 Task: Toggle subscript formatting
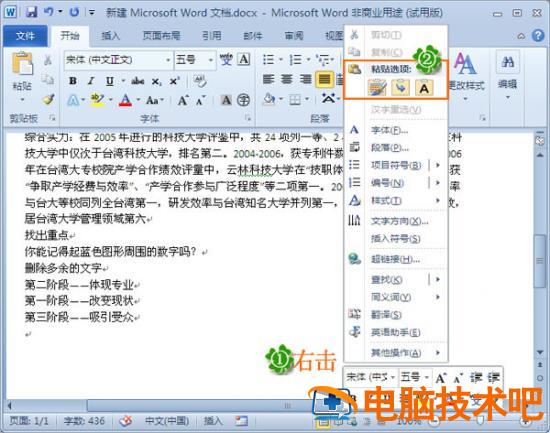click(156, 81)
